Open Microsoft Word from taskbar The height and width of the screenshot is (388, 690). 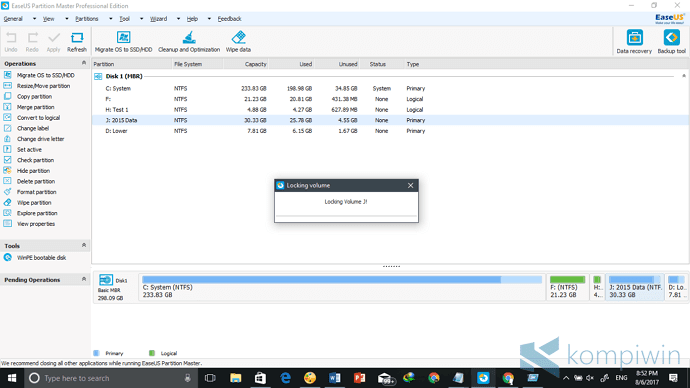(x=334, y=378)
